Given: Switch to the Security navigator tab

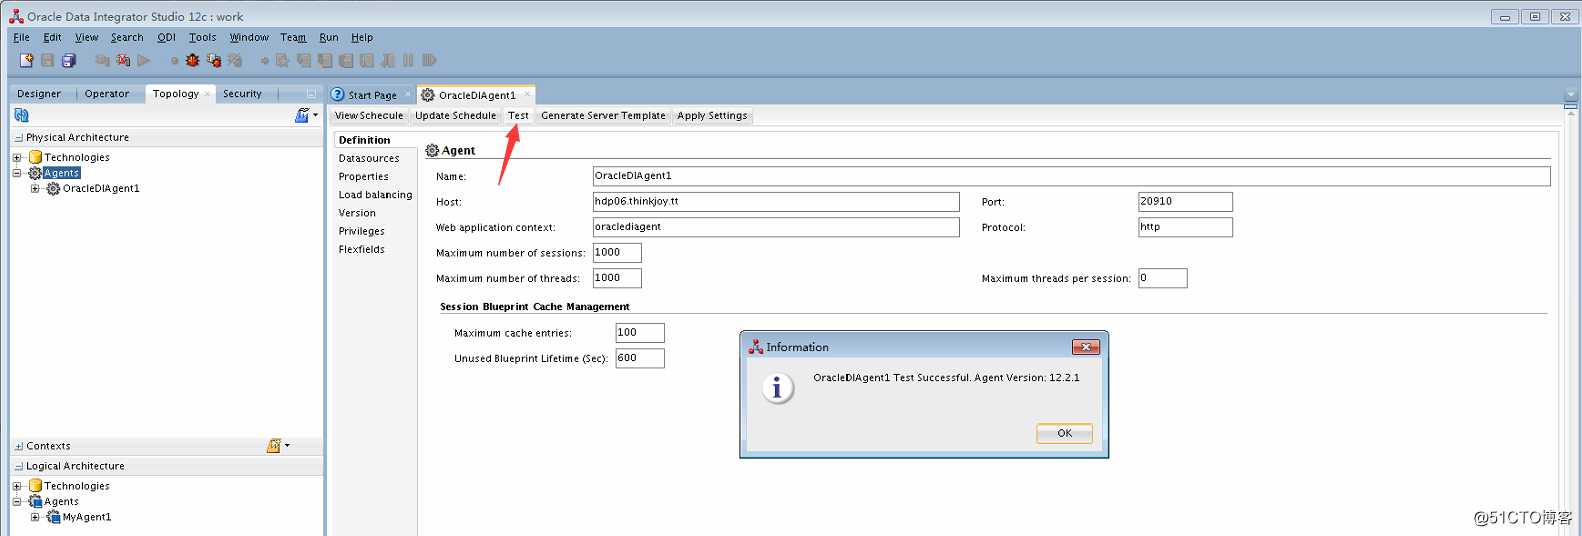Looking at the screenshot, I should coord(242,94).
